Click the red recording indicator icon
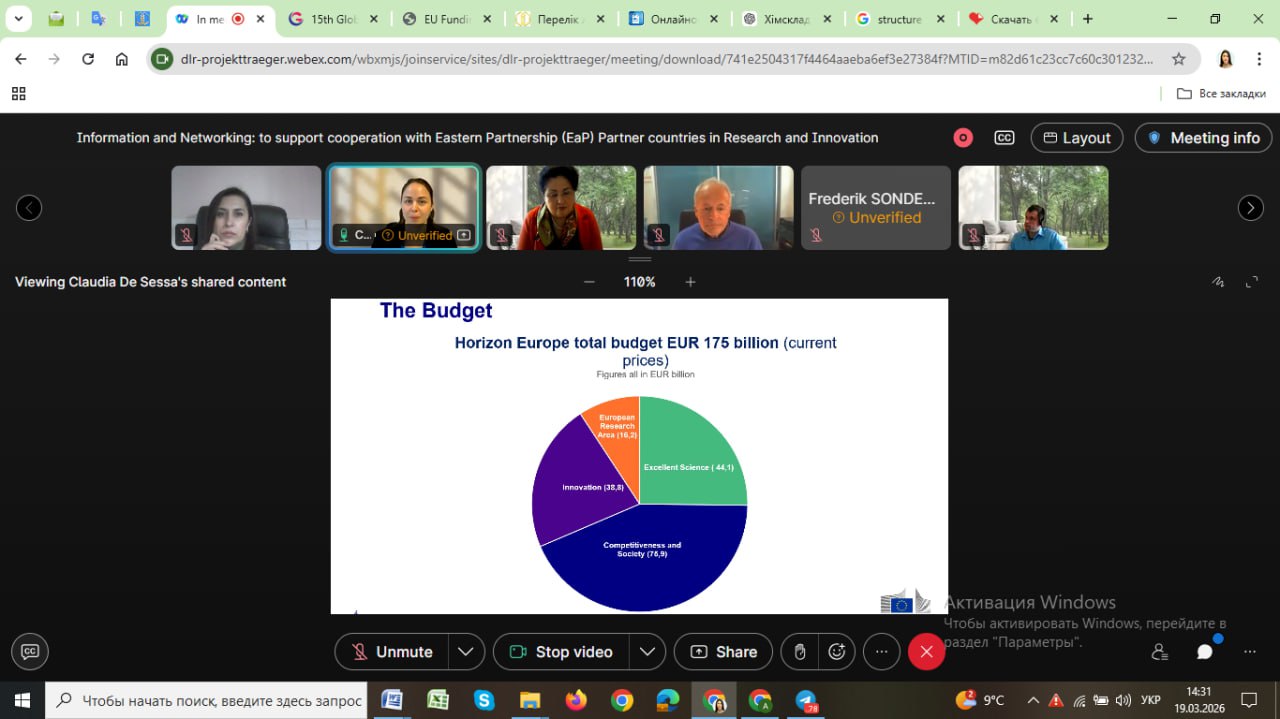Image resolution: width=1280 pixels, height=719 pixels. 963,138
